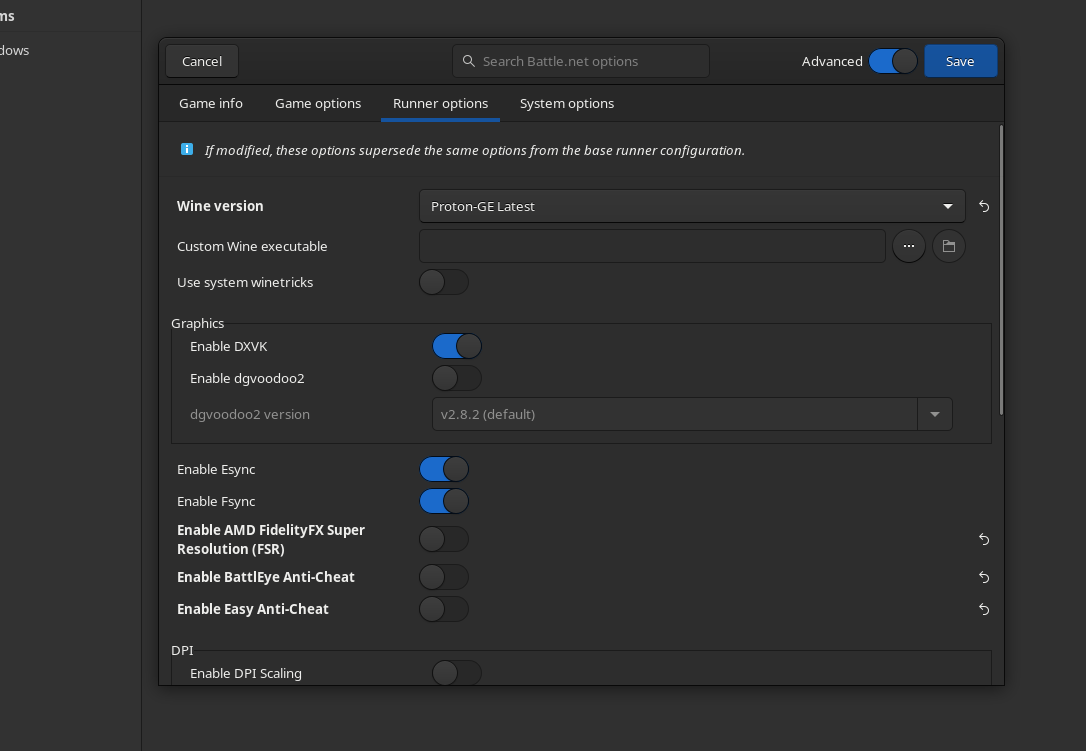Viewport: 1086px width, 751px height.
Task: Click the 'Enable Esync' label
Action: pyautogui.click(x=216, y=469)
